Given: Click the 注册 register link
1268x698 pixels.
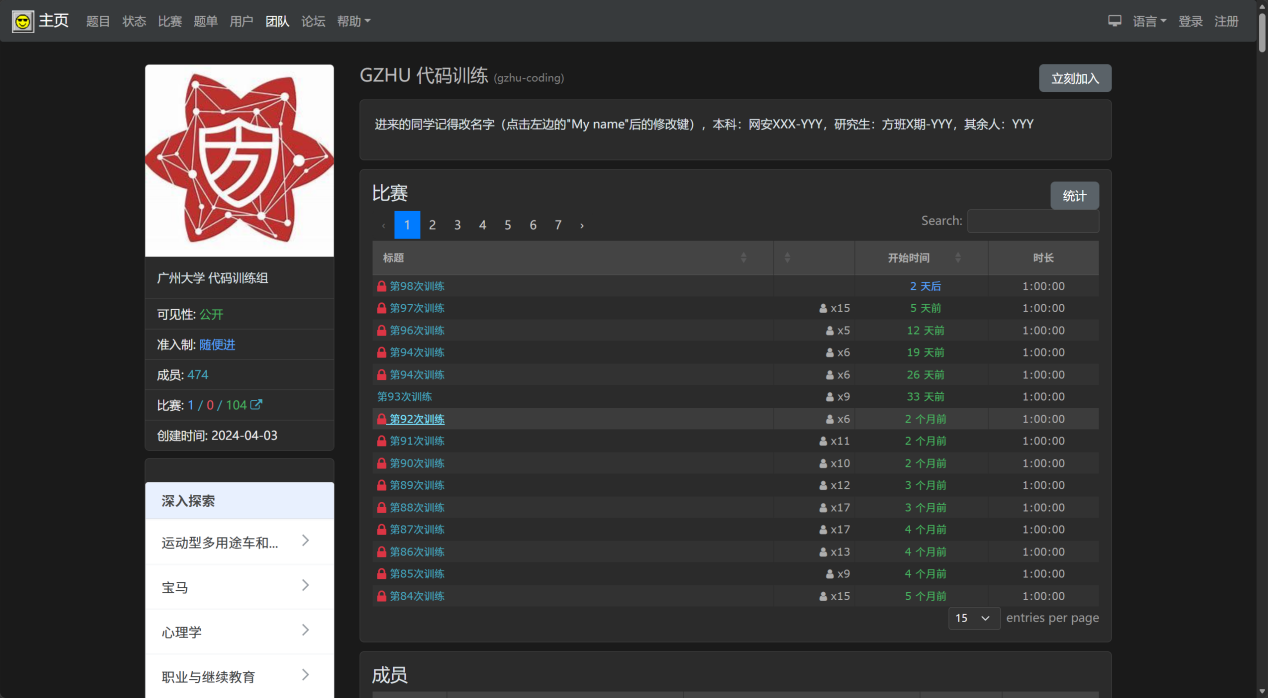Looking at the screenshot, I should (x=1226, y=21).
